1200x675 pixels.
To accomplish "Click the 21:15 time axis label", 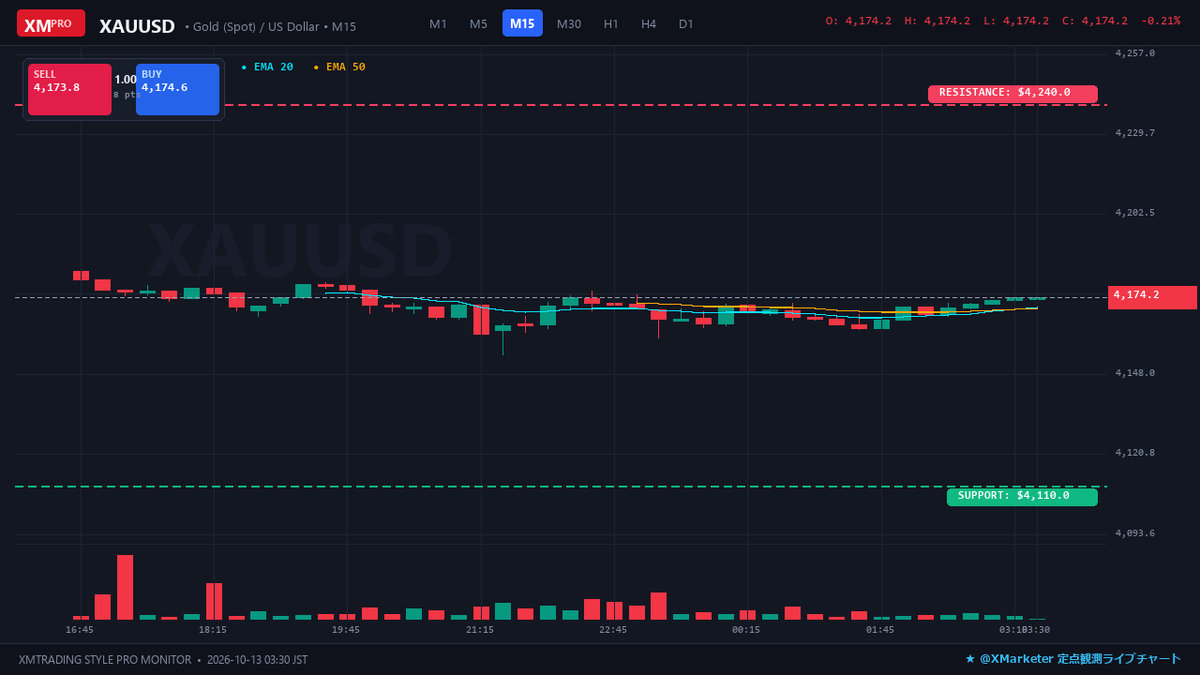I will 480,630.
